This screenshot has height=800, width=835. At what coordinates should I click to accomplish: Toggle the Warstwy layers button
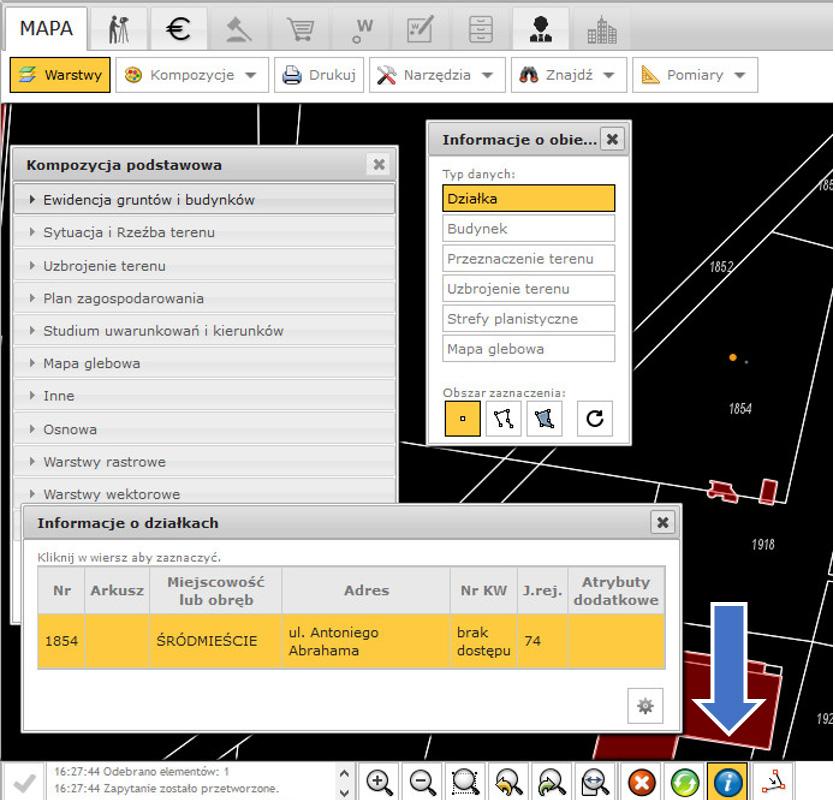coord(60,75)
